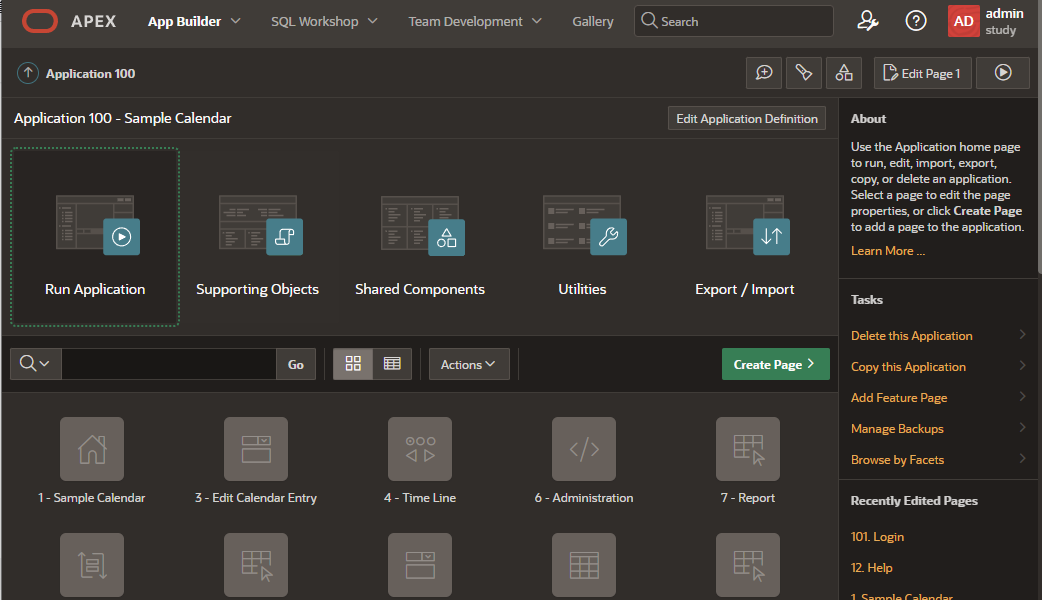This screenshot has width=1042, height=600.
Task: Click Delete this Application link
Action: click(x=912, y=336)
